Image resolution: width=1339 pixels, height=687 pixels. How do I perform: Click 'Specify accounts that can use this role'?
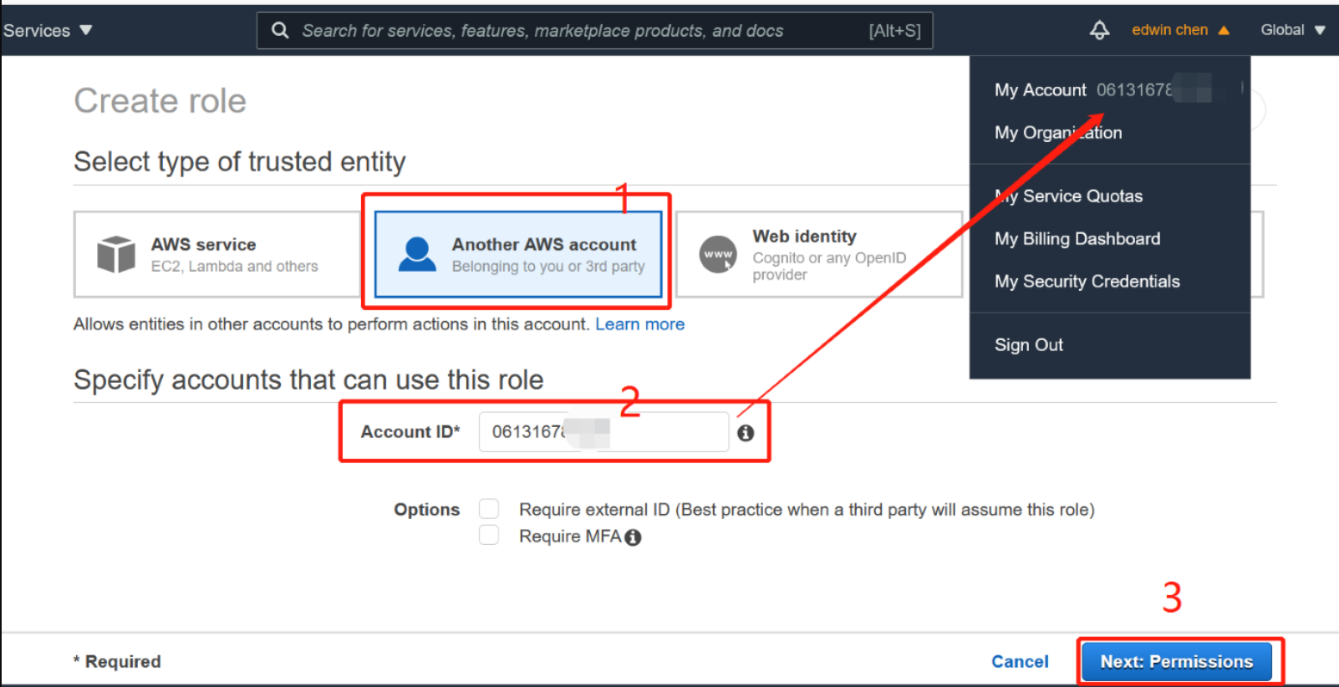(x=309, y=380)
